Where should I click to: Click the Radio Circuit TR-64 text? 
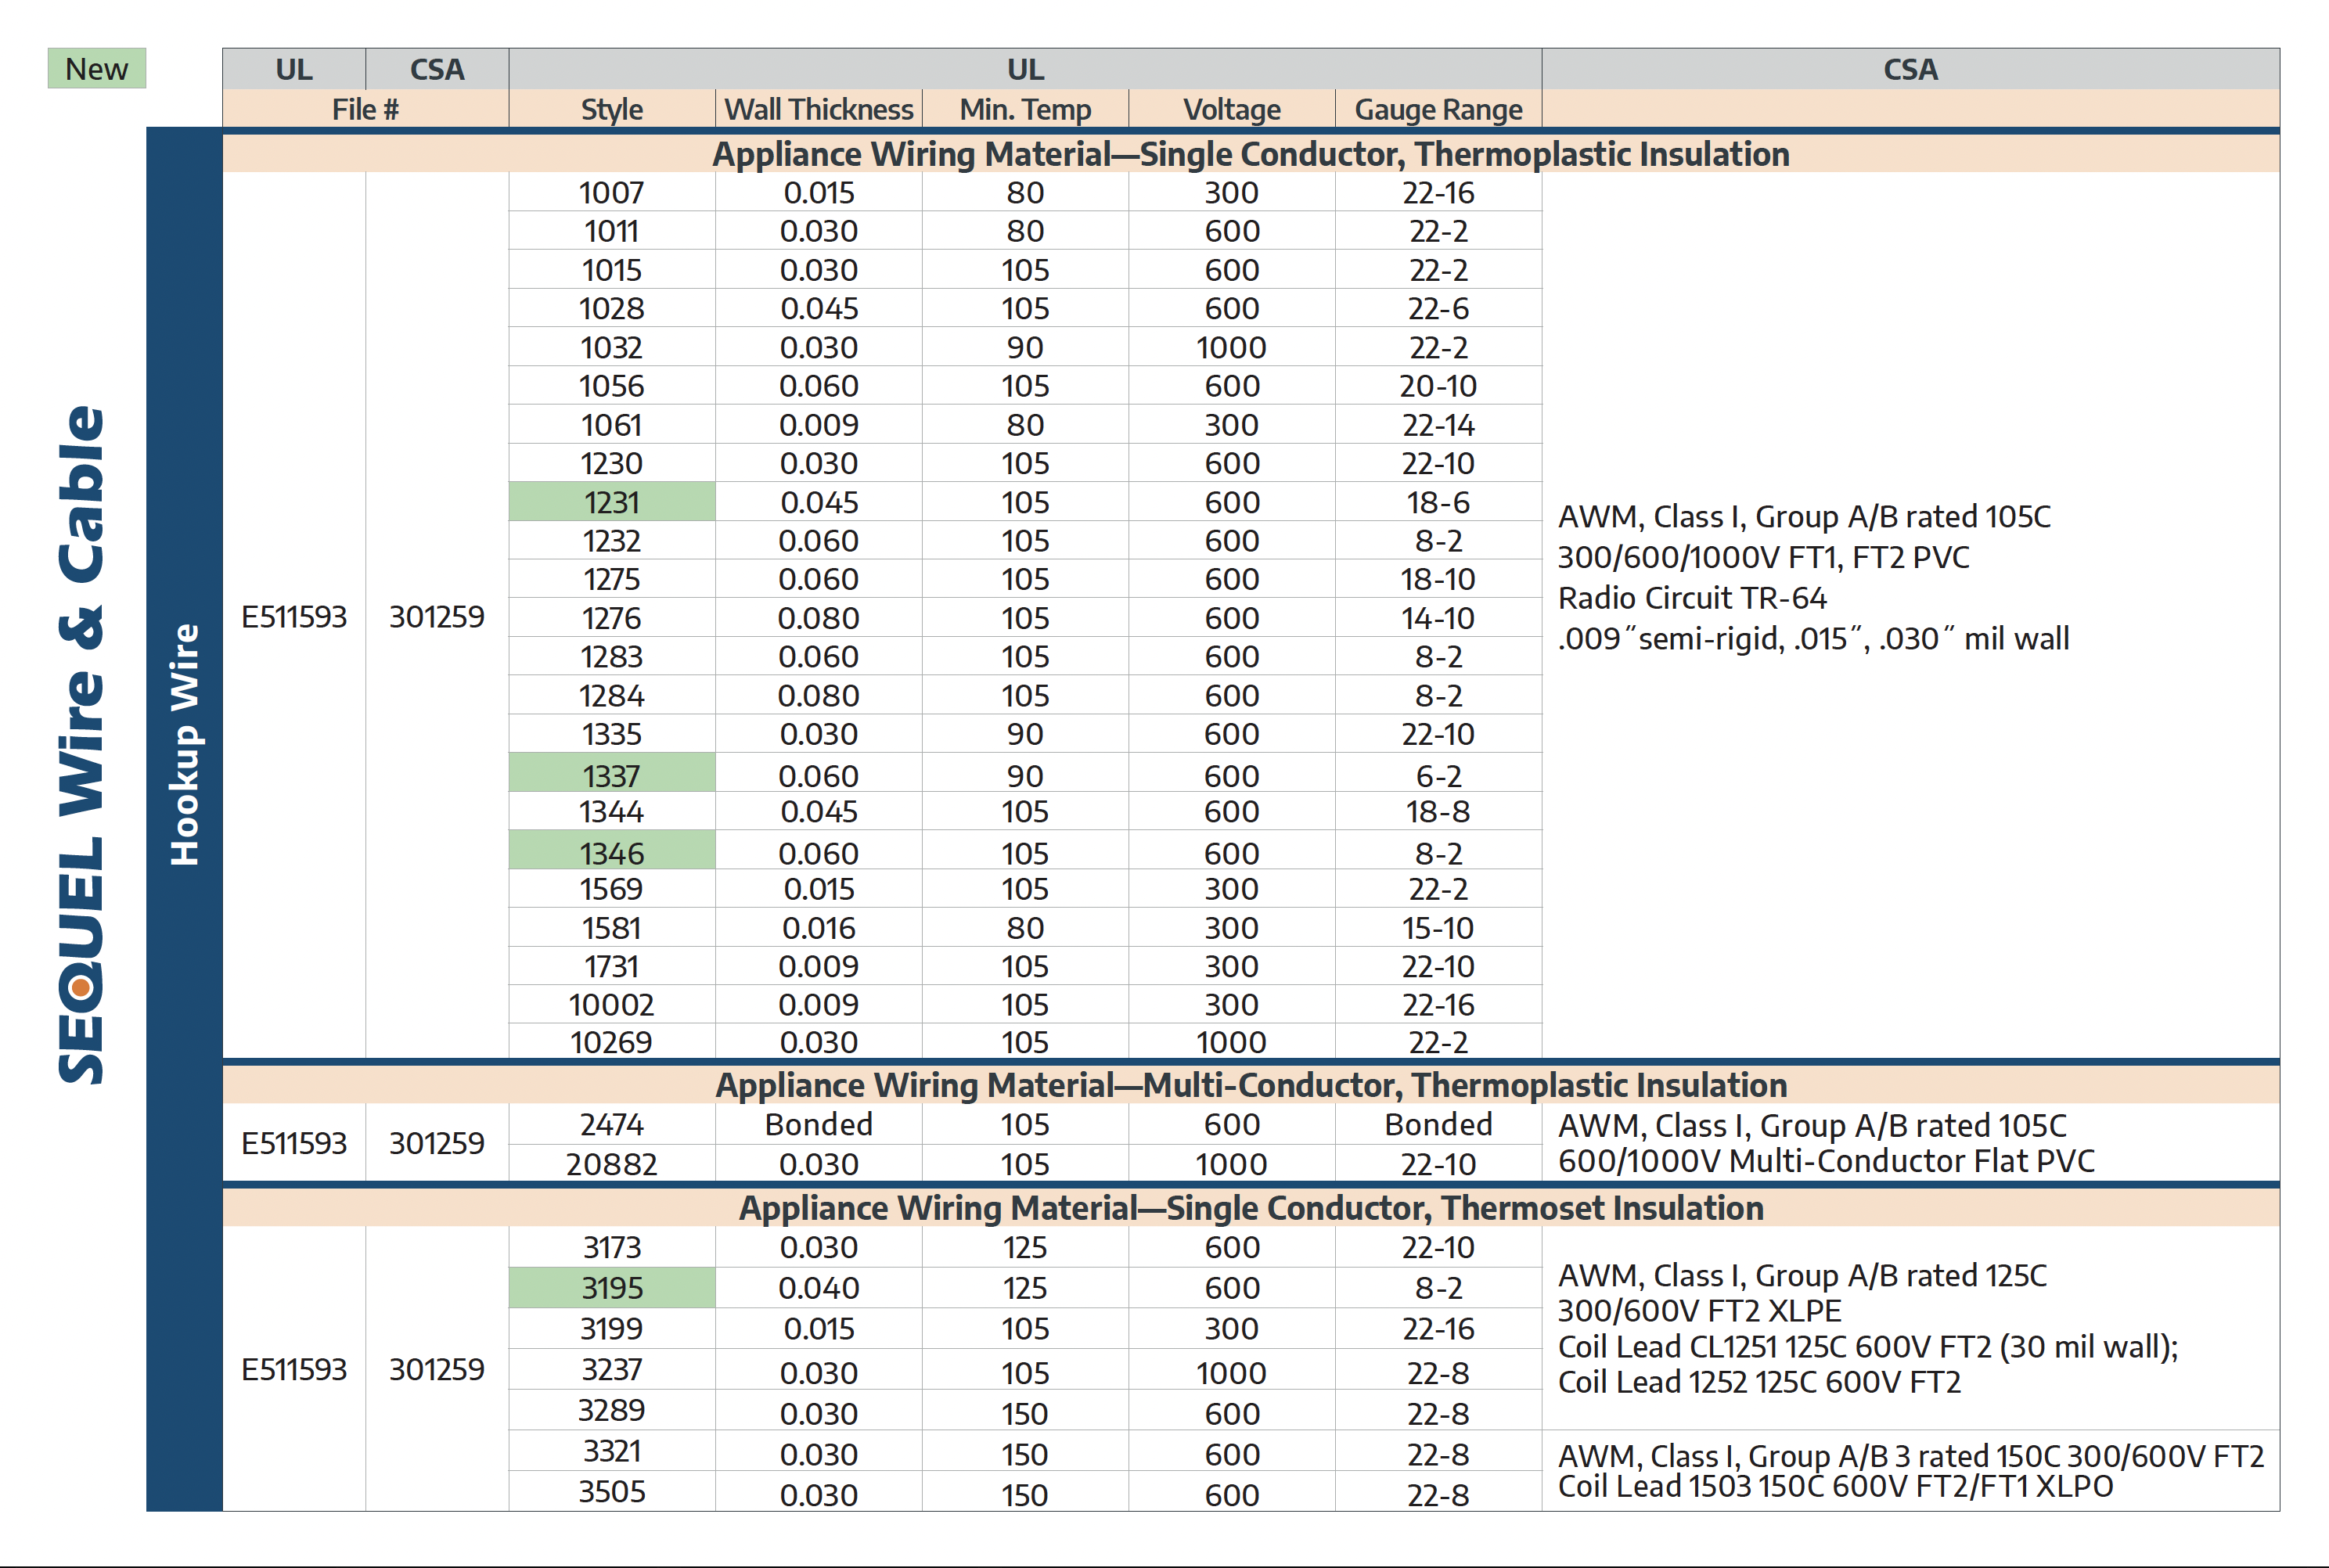1692,598
